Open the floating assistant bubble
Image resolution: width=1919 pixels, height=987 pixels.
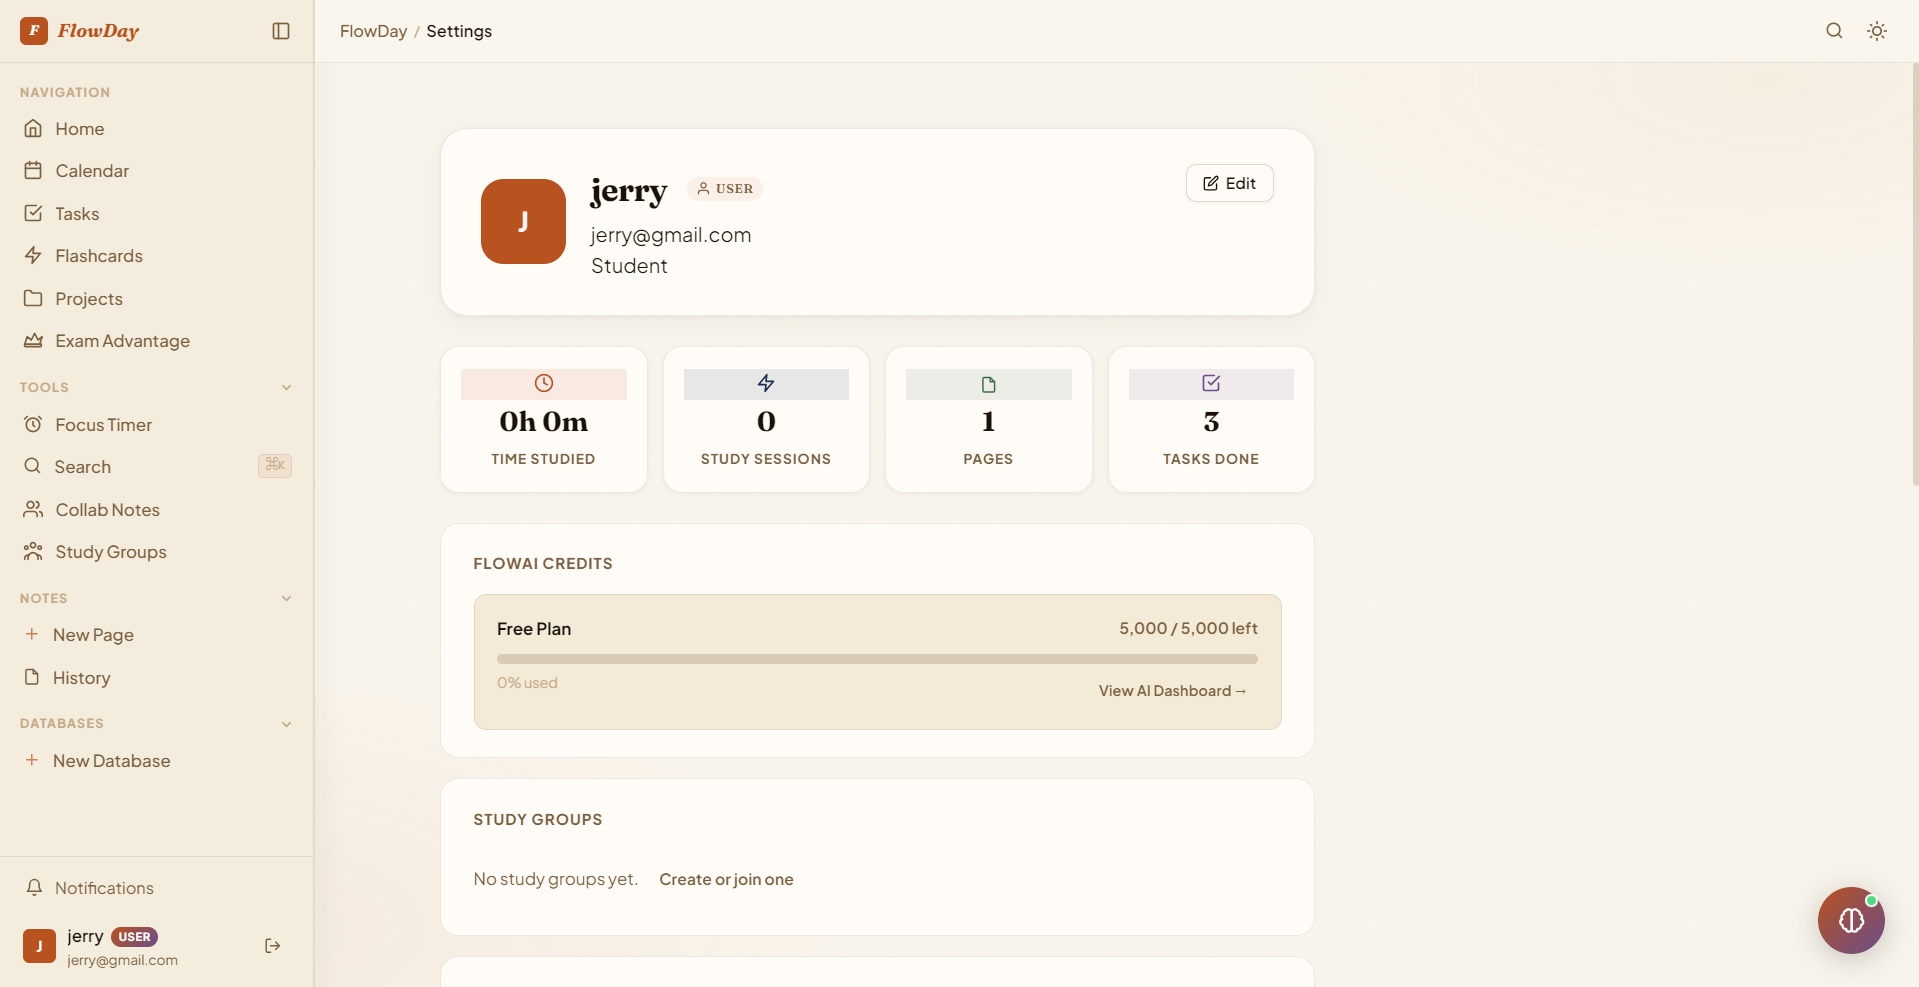[x=1851, y=920]
